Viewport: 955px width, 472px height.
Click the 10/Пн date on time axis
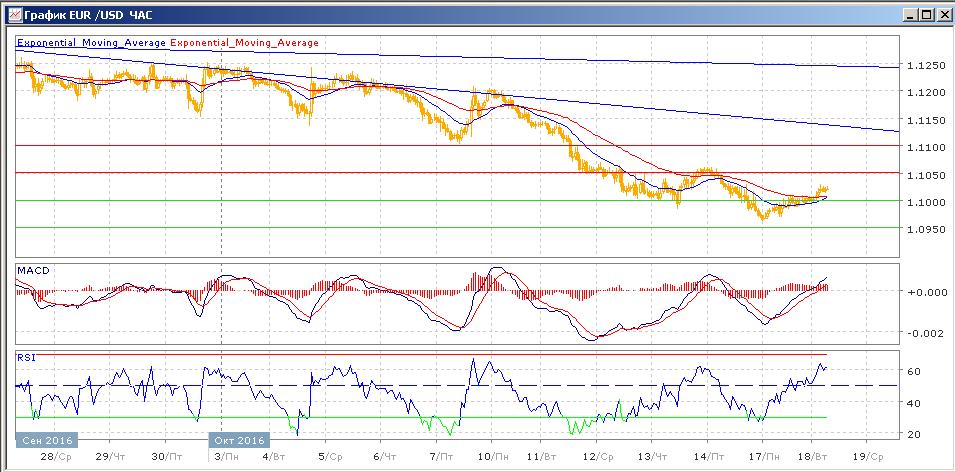pyautogui.click(x=495, y=455)
